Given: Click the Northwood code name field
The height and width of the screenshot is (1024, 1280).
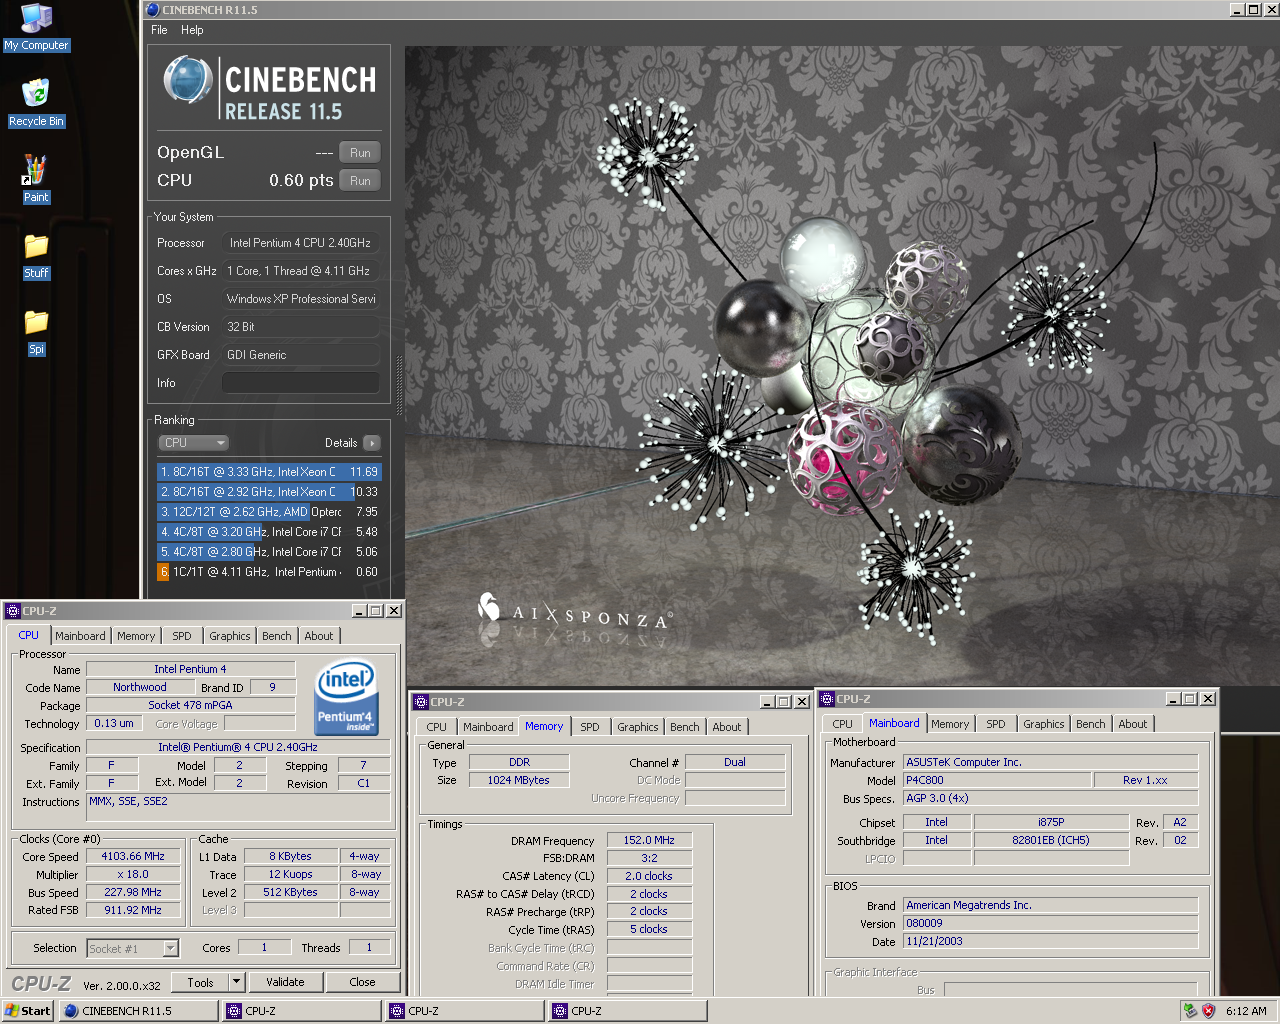Looking at the screenshot, I should 140,687.
